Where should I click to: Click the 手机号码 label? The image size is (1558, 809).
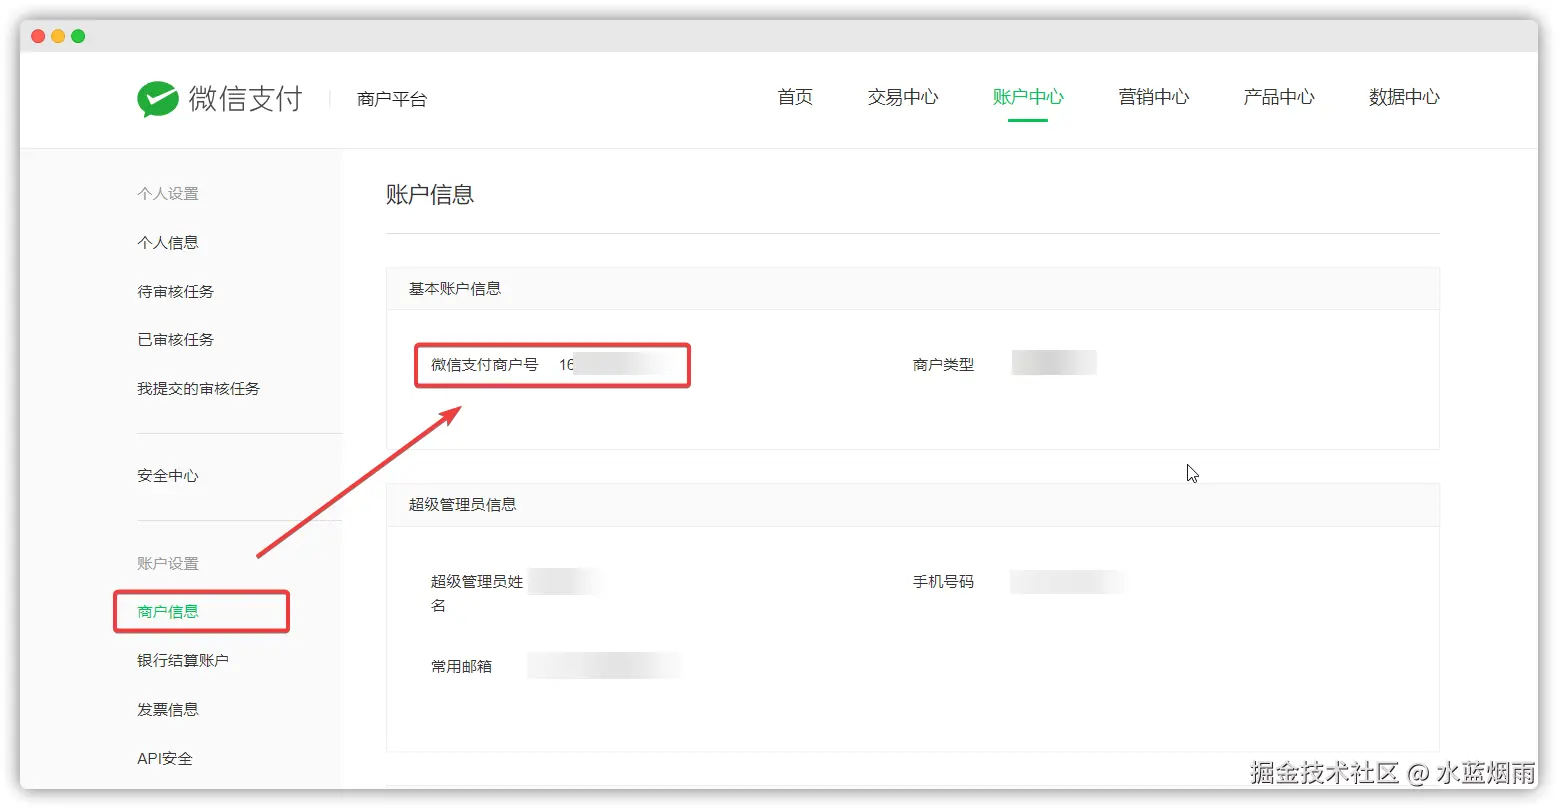coord(943,582)
